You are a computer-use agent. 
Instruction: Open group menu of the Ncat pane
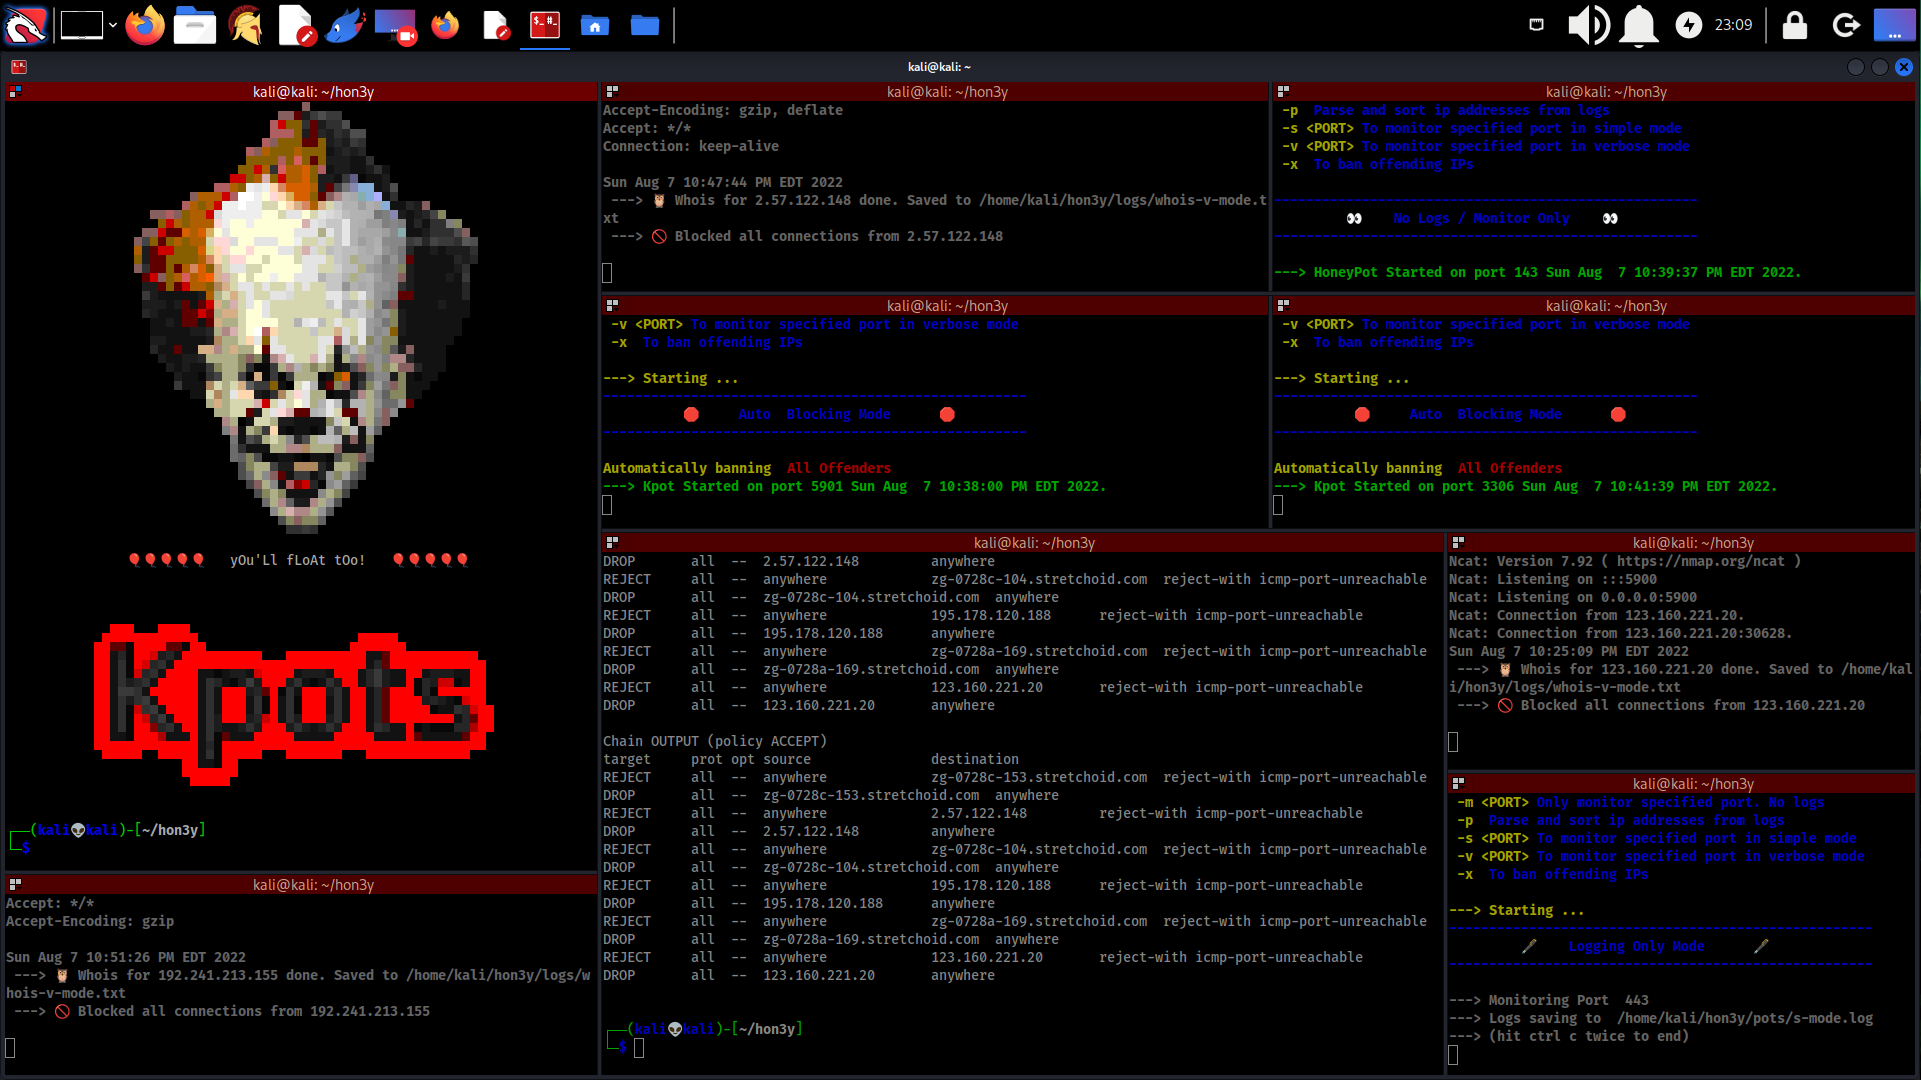[1458, 543]
